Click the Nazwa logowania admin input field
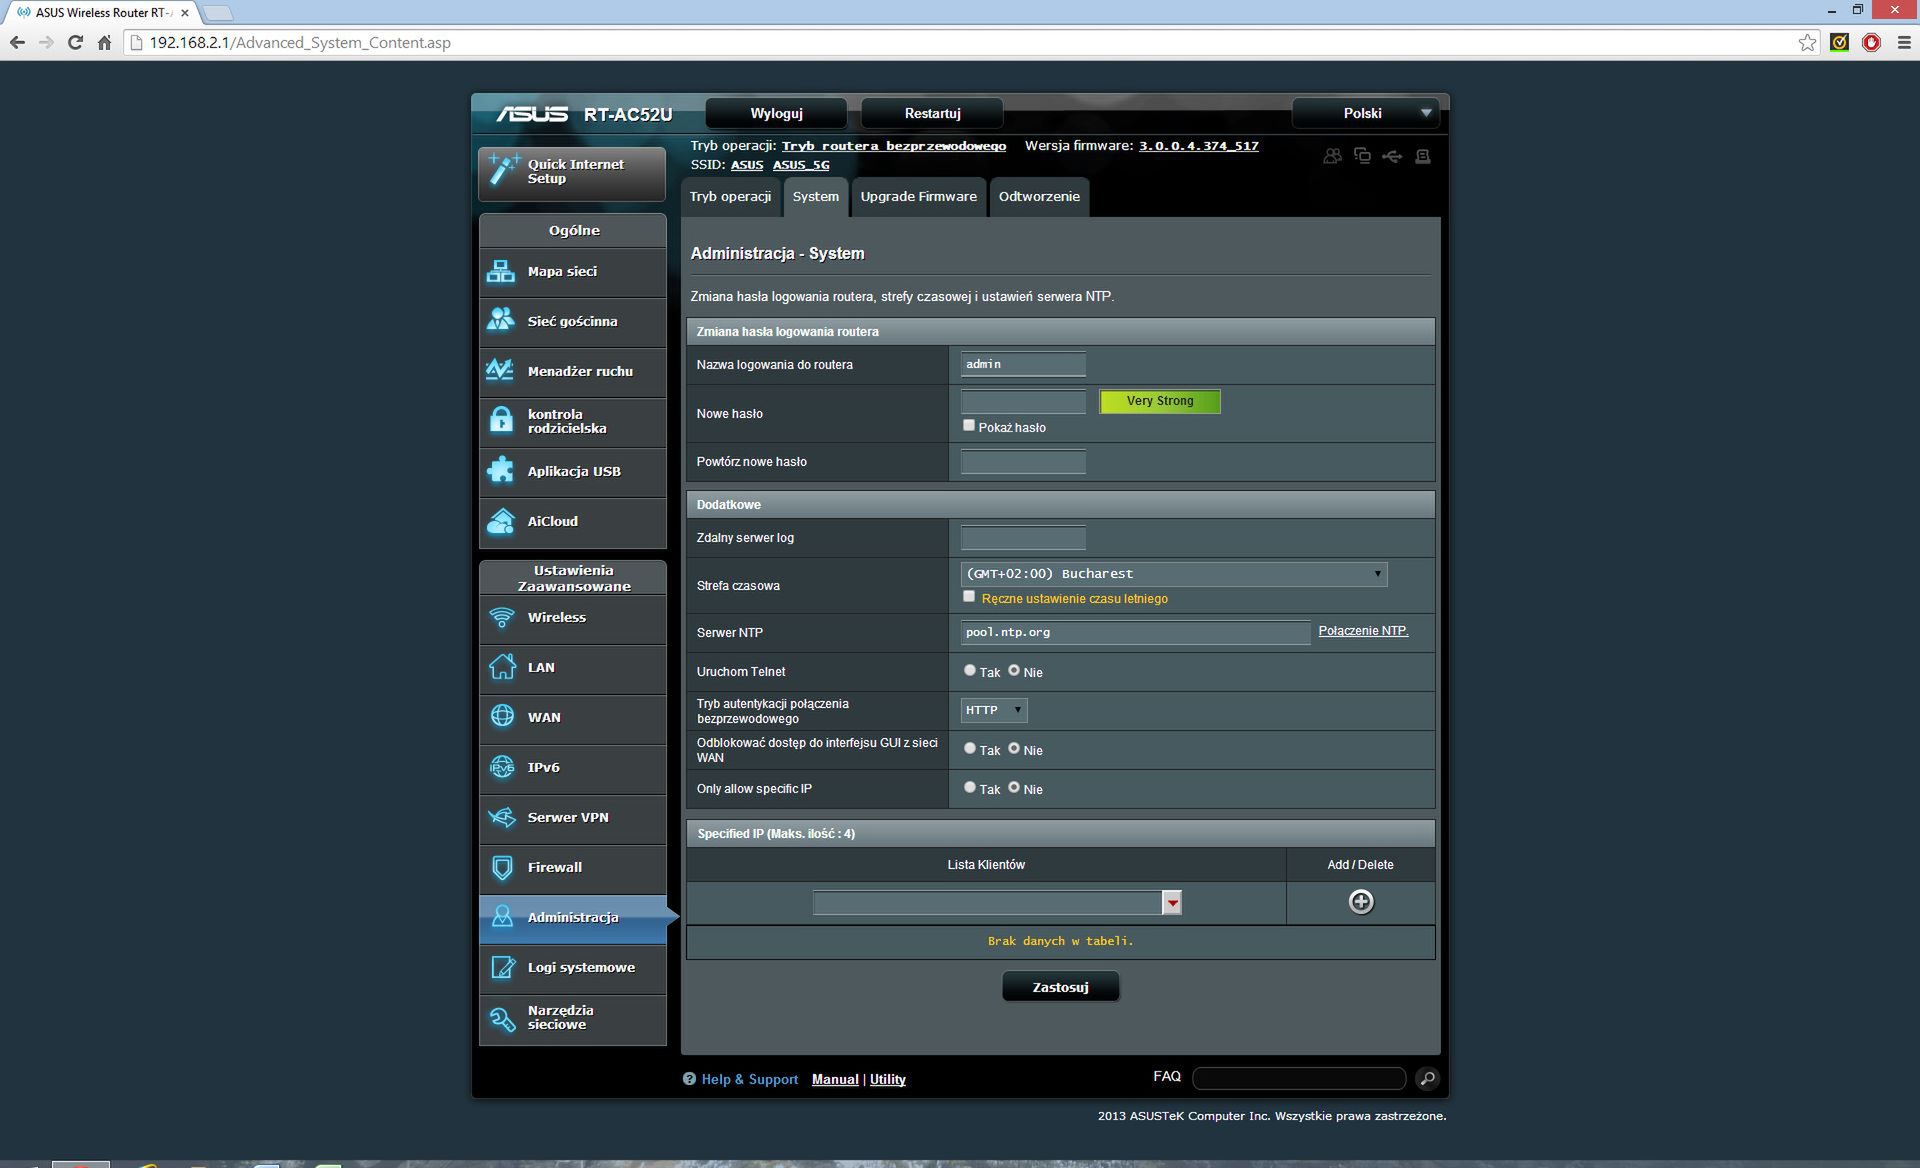 pos(1023,364)
